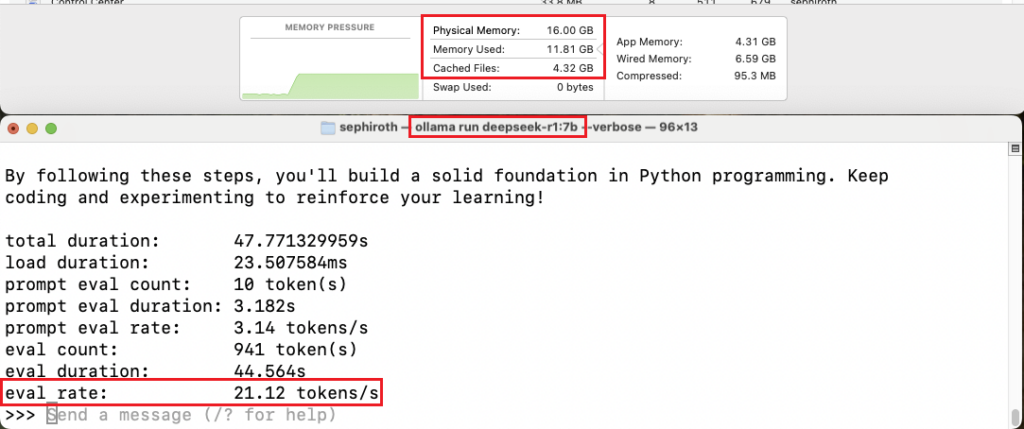Screen dimensions: 1024x429
Task: Click the eval duration 44.564s line
Action: coord(155,372)
